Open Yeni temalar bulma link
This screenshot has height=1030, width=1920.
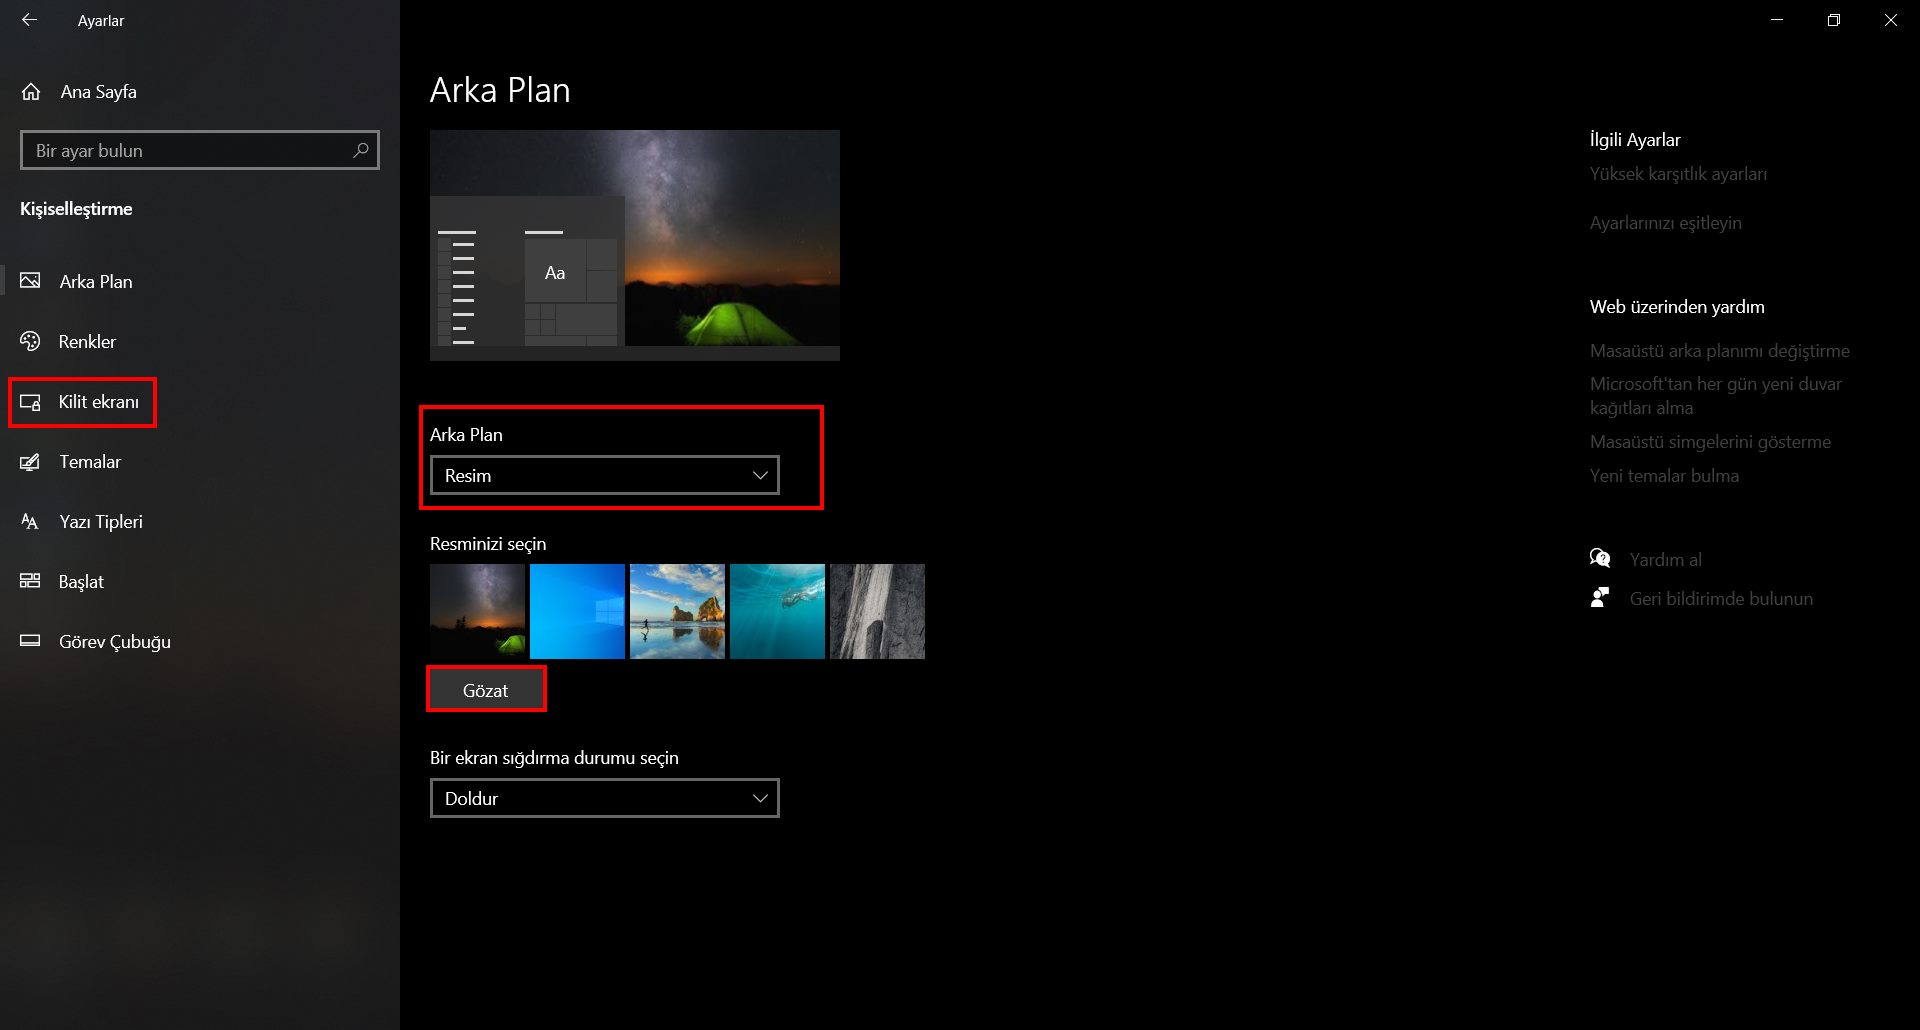pos(1664,476)
